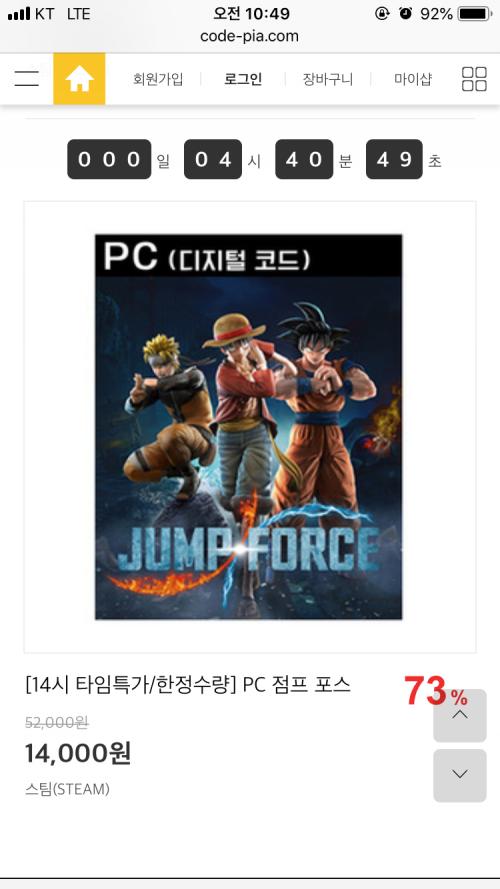Open the hamburger menu icon
500x889 pixels.
(x=27, y=78)
